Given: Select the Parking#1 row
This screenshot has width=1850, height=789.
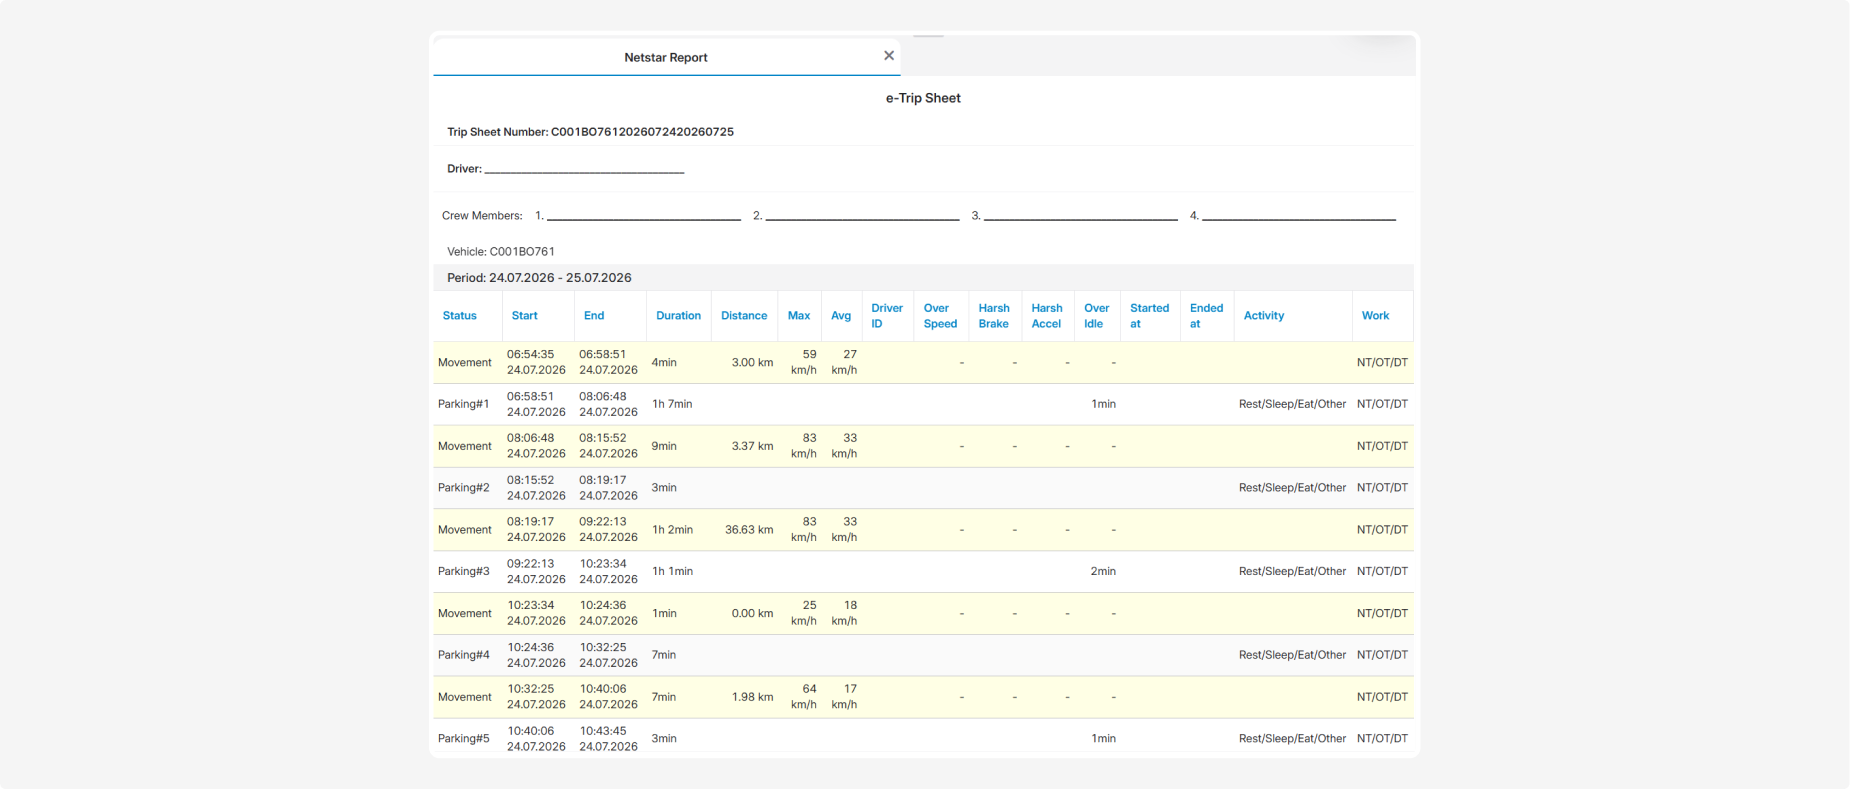Looking at the screenshot, I should pos(923,404).
